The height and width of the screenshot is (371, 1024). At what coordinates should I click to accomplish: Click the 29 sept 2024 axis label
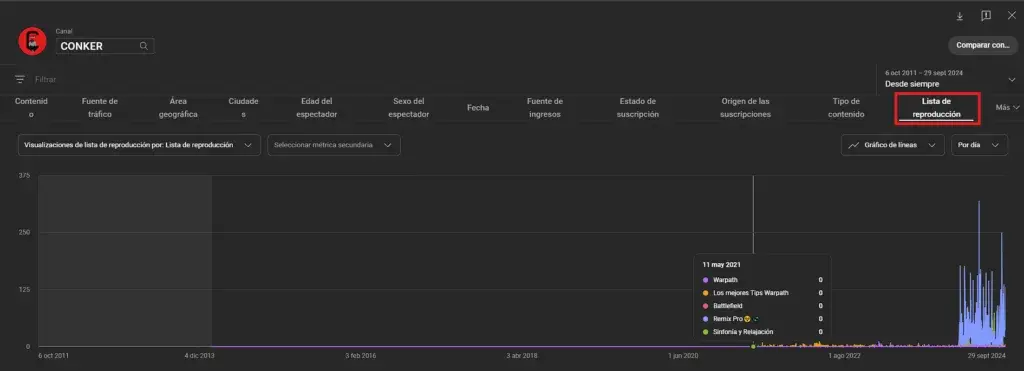tap(987, 356)
